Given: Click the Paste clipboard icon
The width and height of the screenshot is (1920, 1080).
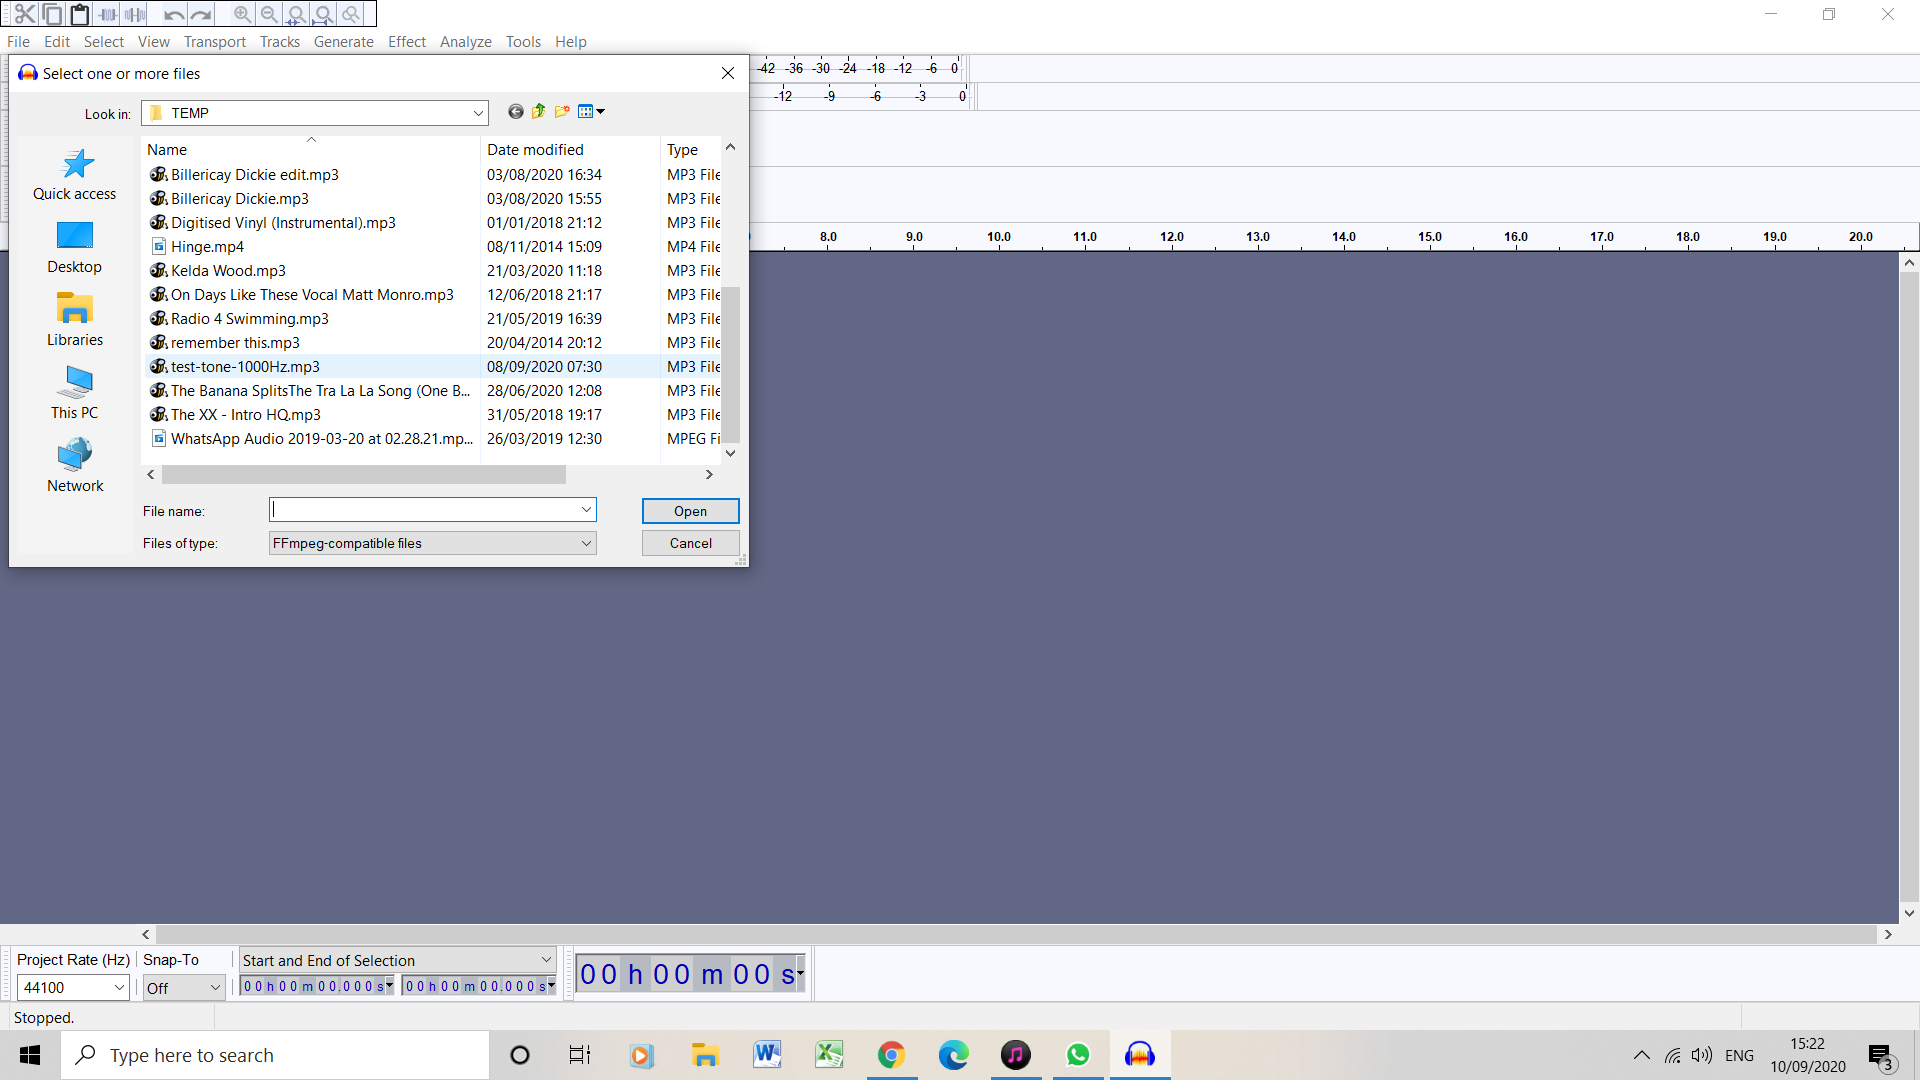Looking at the screenshot, I should (79, 14).
